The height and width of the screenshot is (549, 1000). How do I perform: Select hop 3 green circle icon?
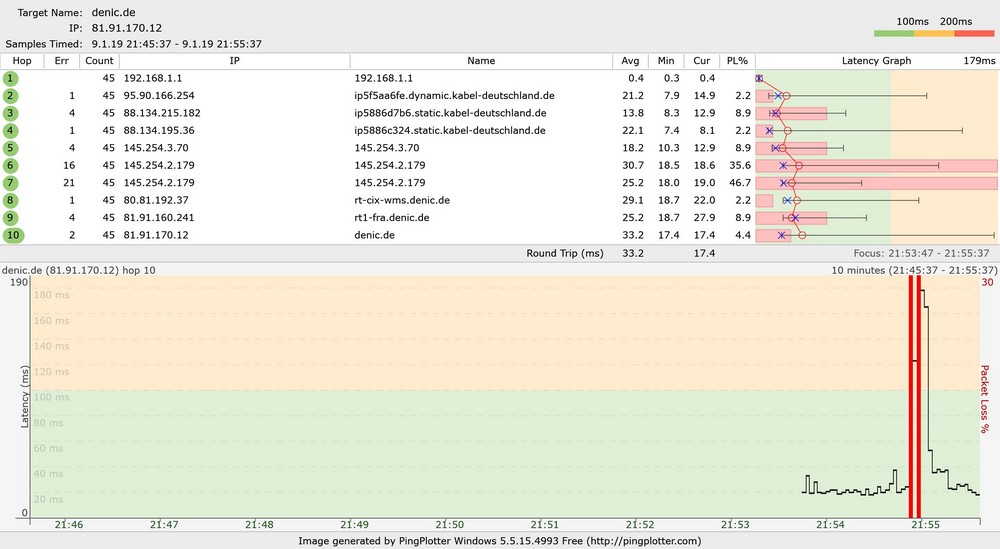(10, 113)
